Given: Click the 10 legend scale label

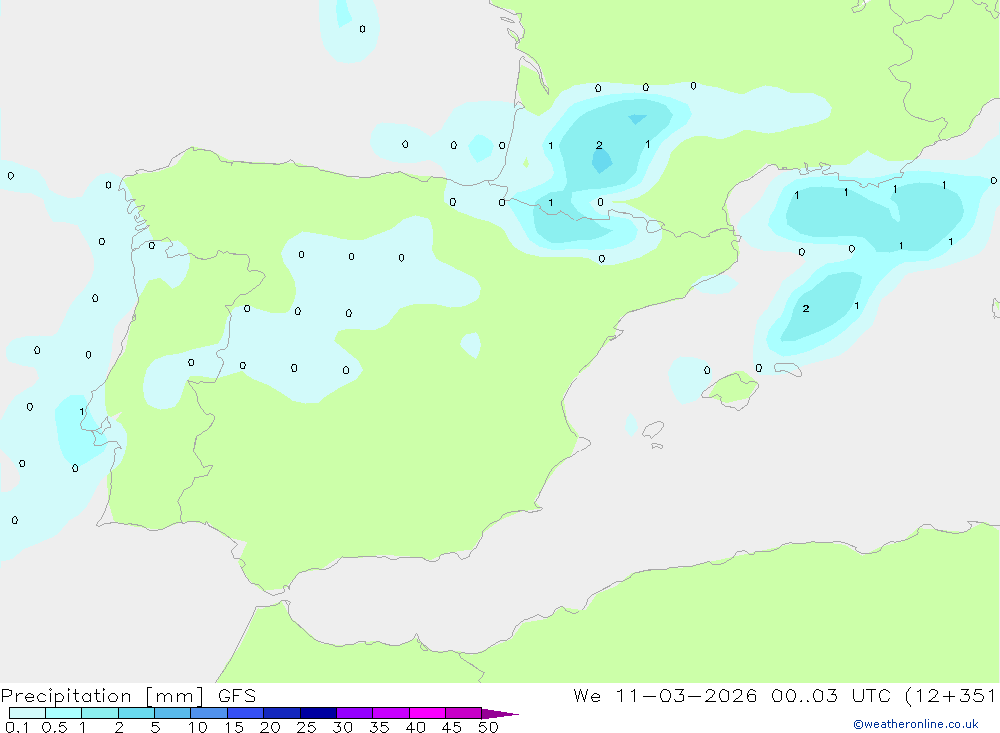Looking at the screenshot, I should [198, 727].
